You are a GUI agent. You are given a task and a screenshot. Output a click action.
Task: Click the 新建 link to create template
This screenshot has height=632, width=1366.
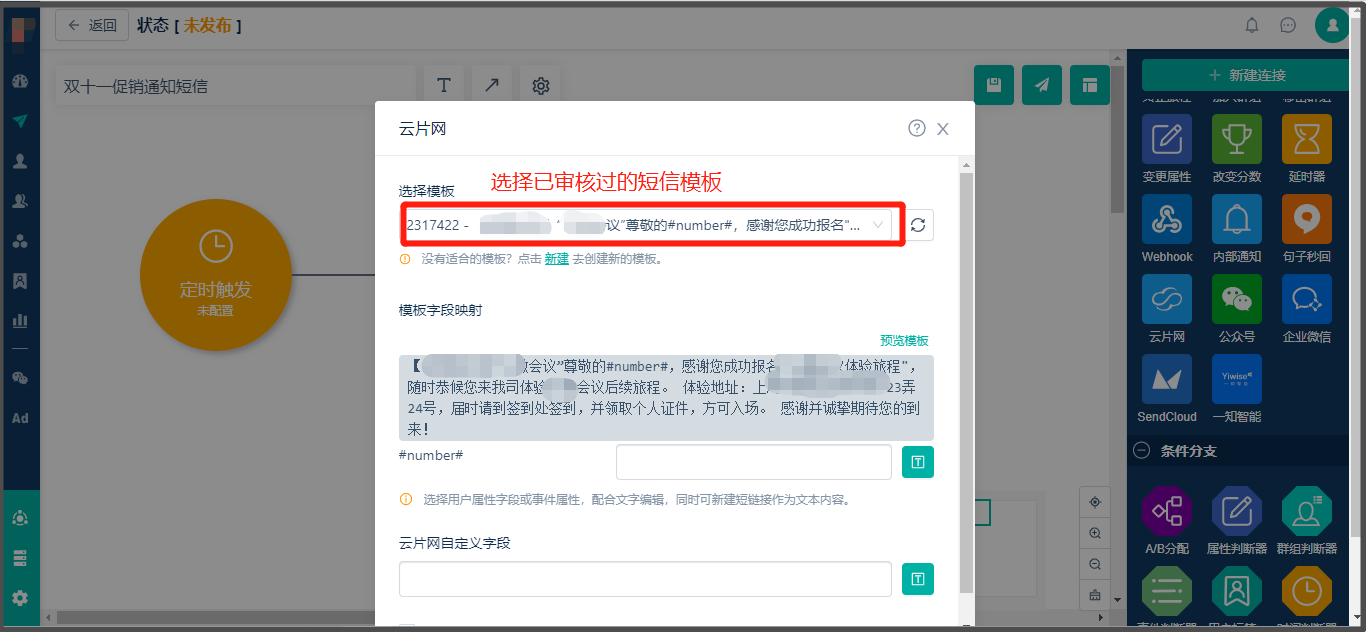[557, 259]
